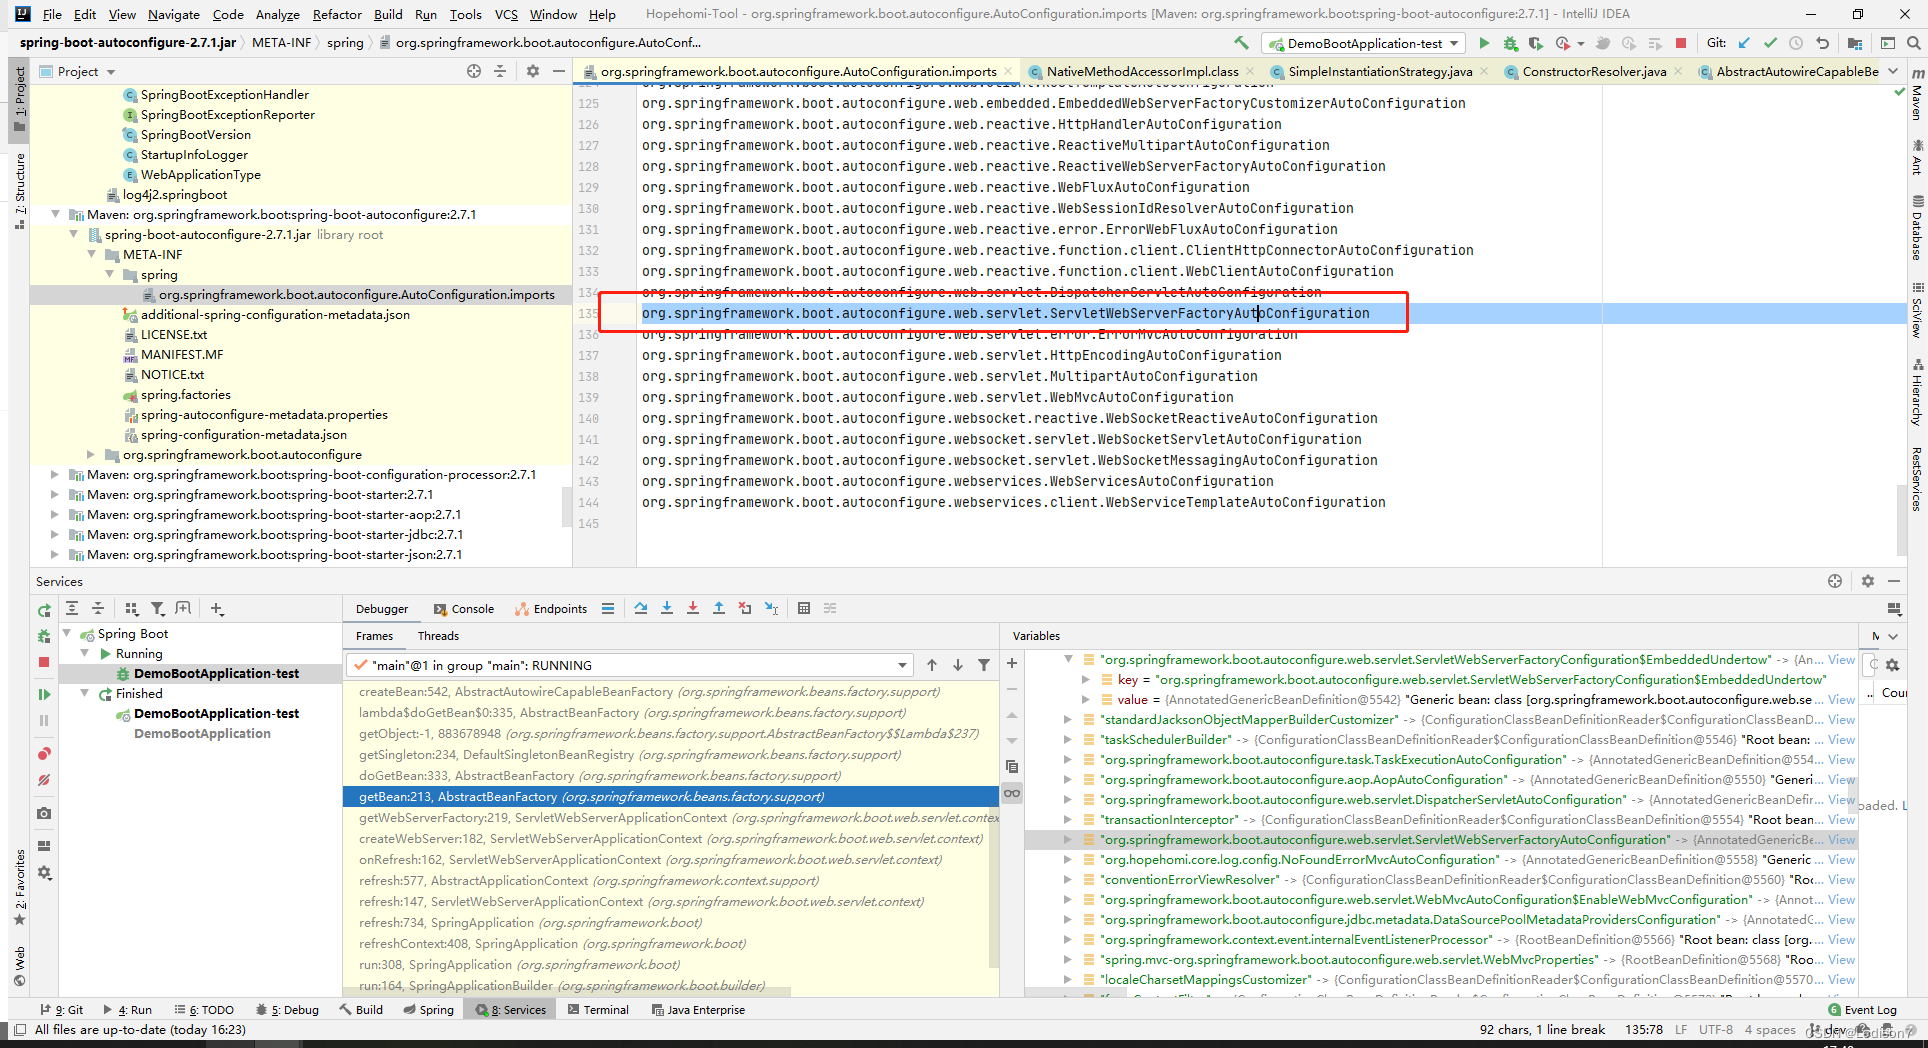Open the Project Structure icon in toolbar
This screenshot has width=1928, height=1048.
pos(1855,43)
